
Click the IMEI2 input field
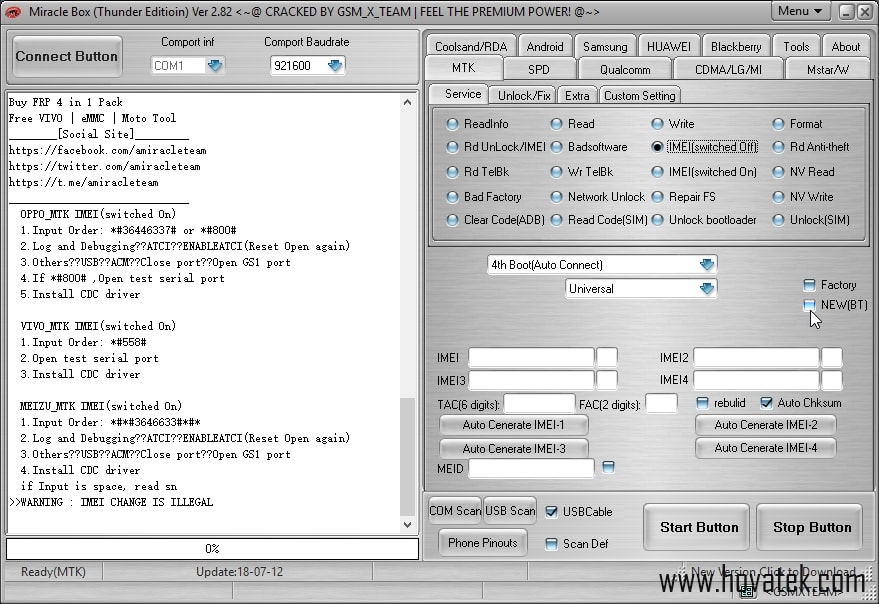[x=756, y=357]
